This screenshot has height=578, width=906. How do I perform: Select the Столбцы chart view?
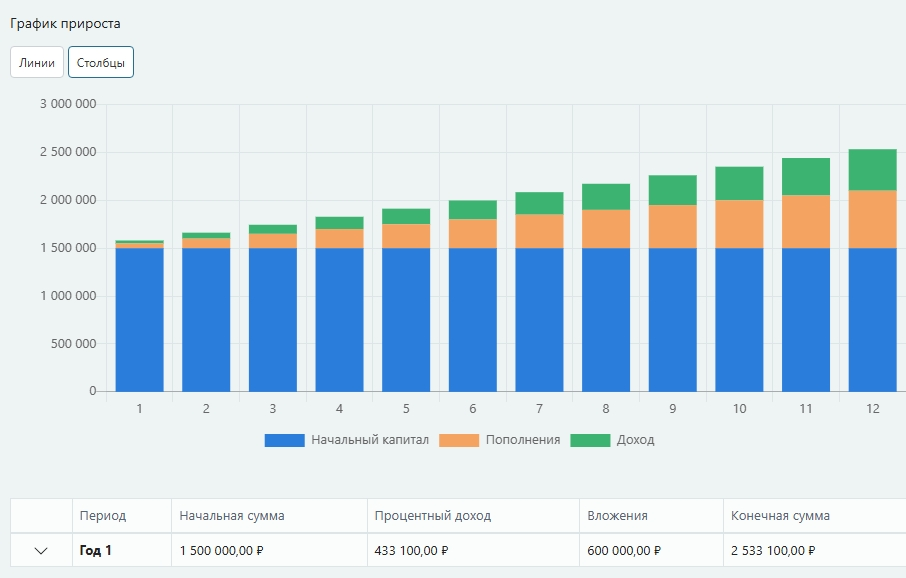[x=101, y=62]
